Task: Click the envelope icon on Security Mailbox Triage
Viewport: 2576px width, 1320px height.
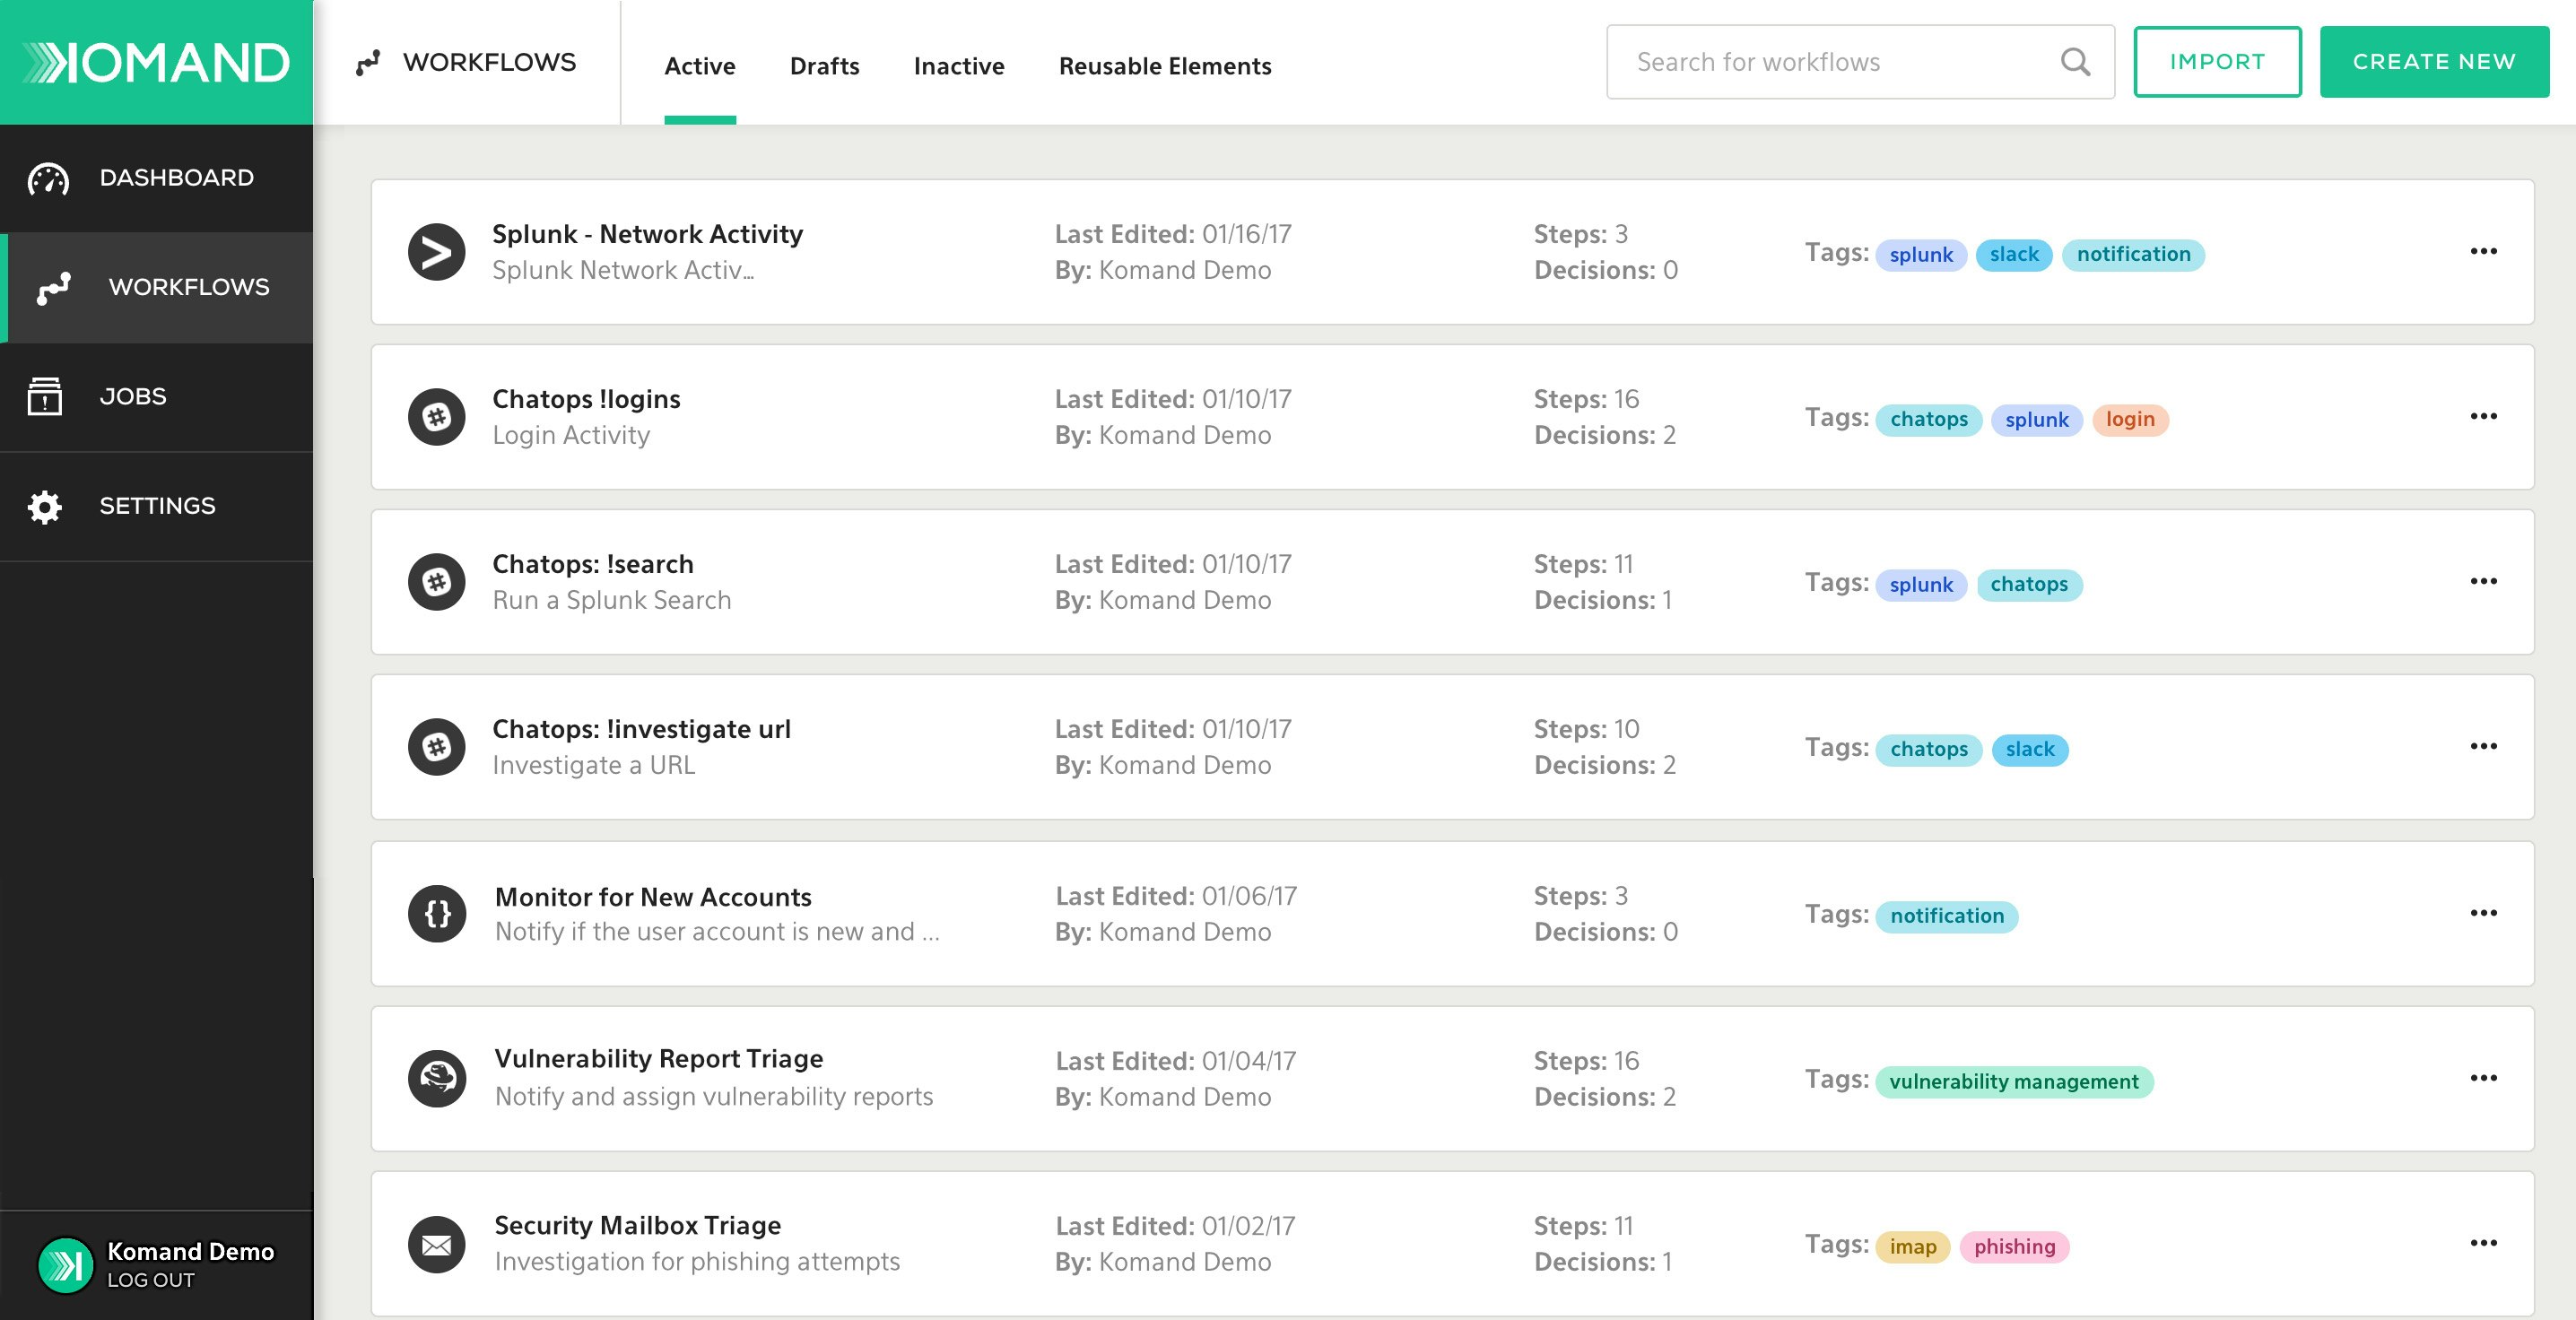Action: pos(437,1243)
